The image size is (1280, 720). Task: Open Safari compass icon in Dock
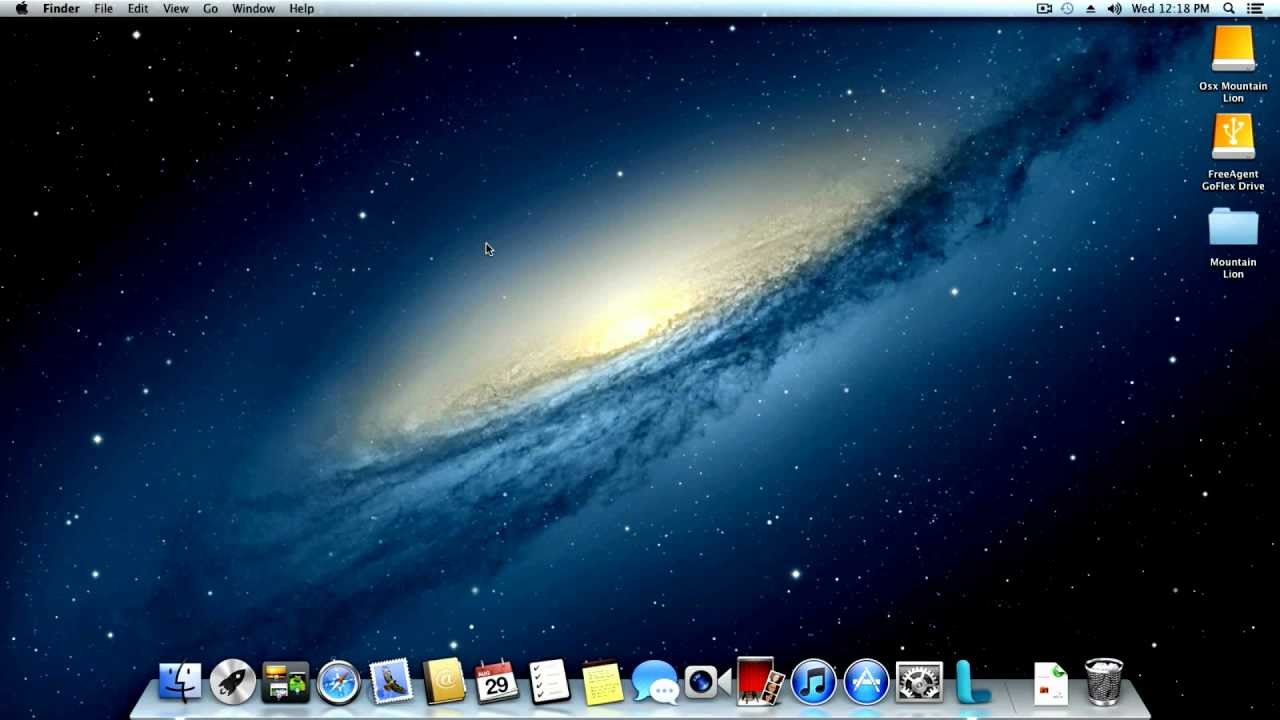tap(338, 683)
